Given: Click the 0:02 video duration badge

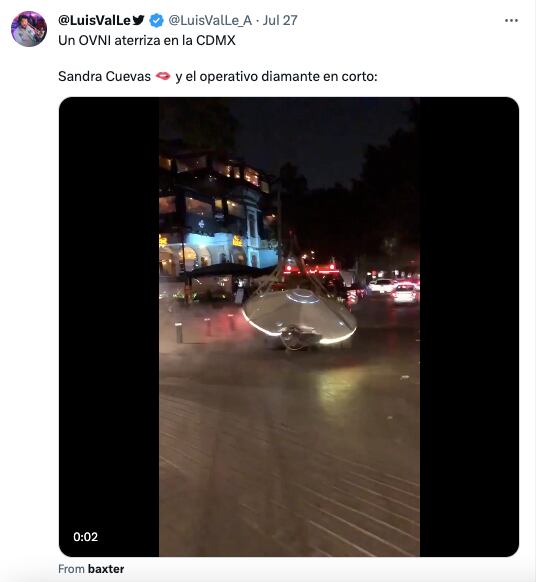Looking at the screenshot, I should (x=85, y=537).
